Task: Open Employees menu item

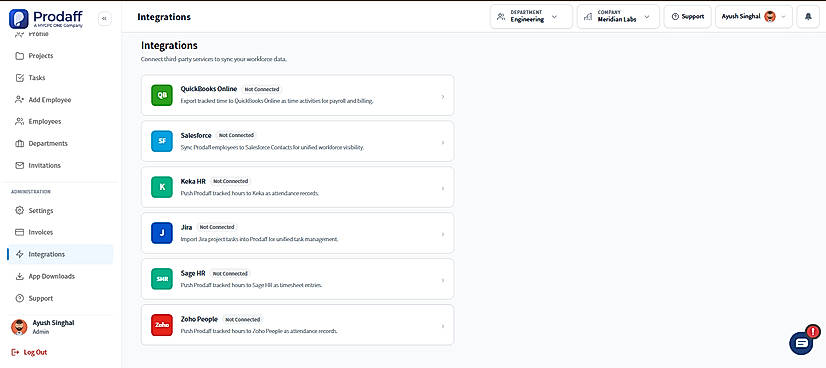Action: [60, 122]
